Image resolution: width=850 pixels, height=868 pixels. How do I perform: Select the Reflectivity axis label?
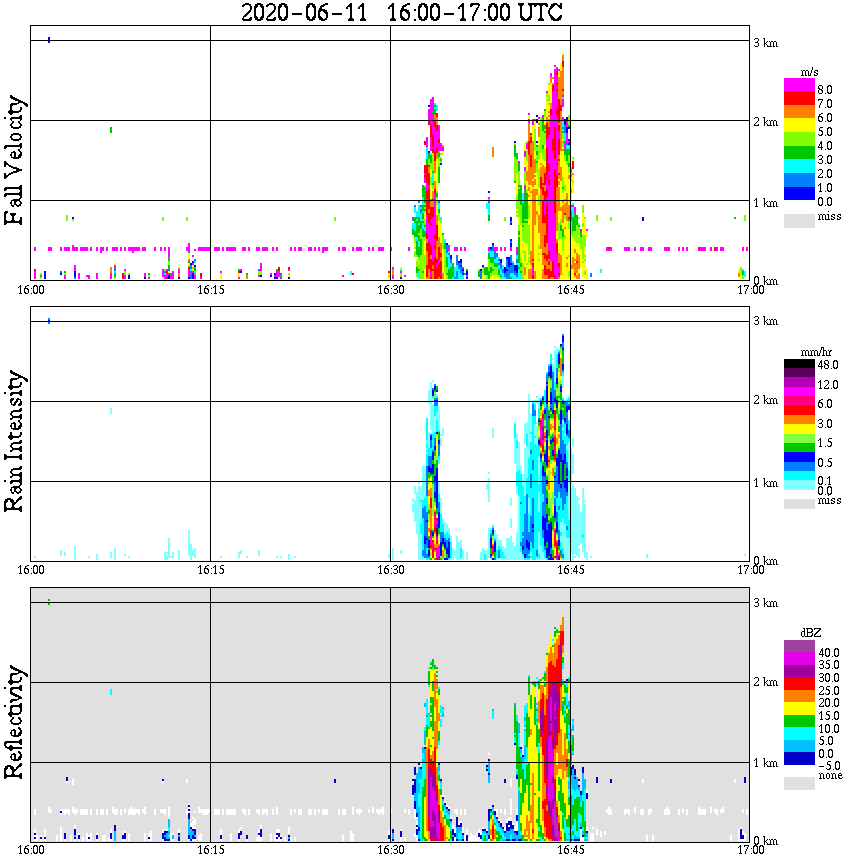coord(14,722)
